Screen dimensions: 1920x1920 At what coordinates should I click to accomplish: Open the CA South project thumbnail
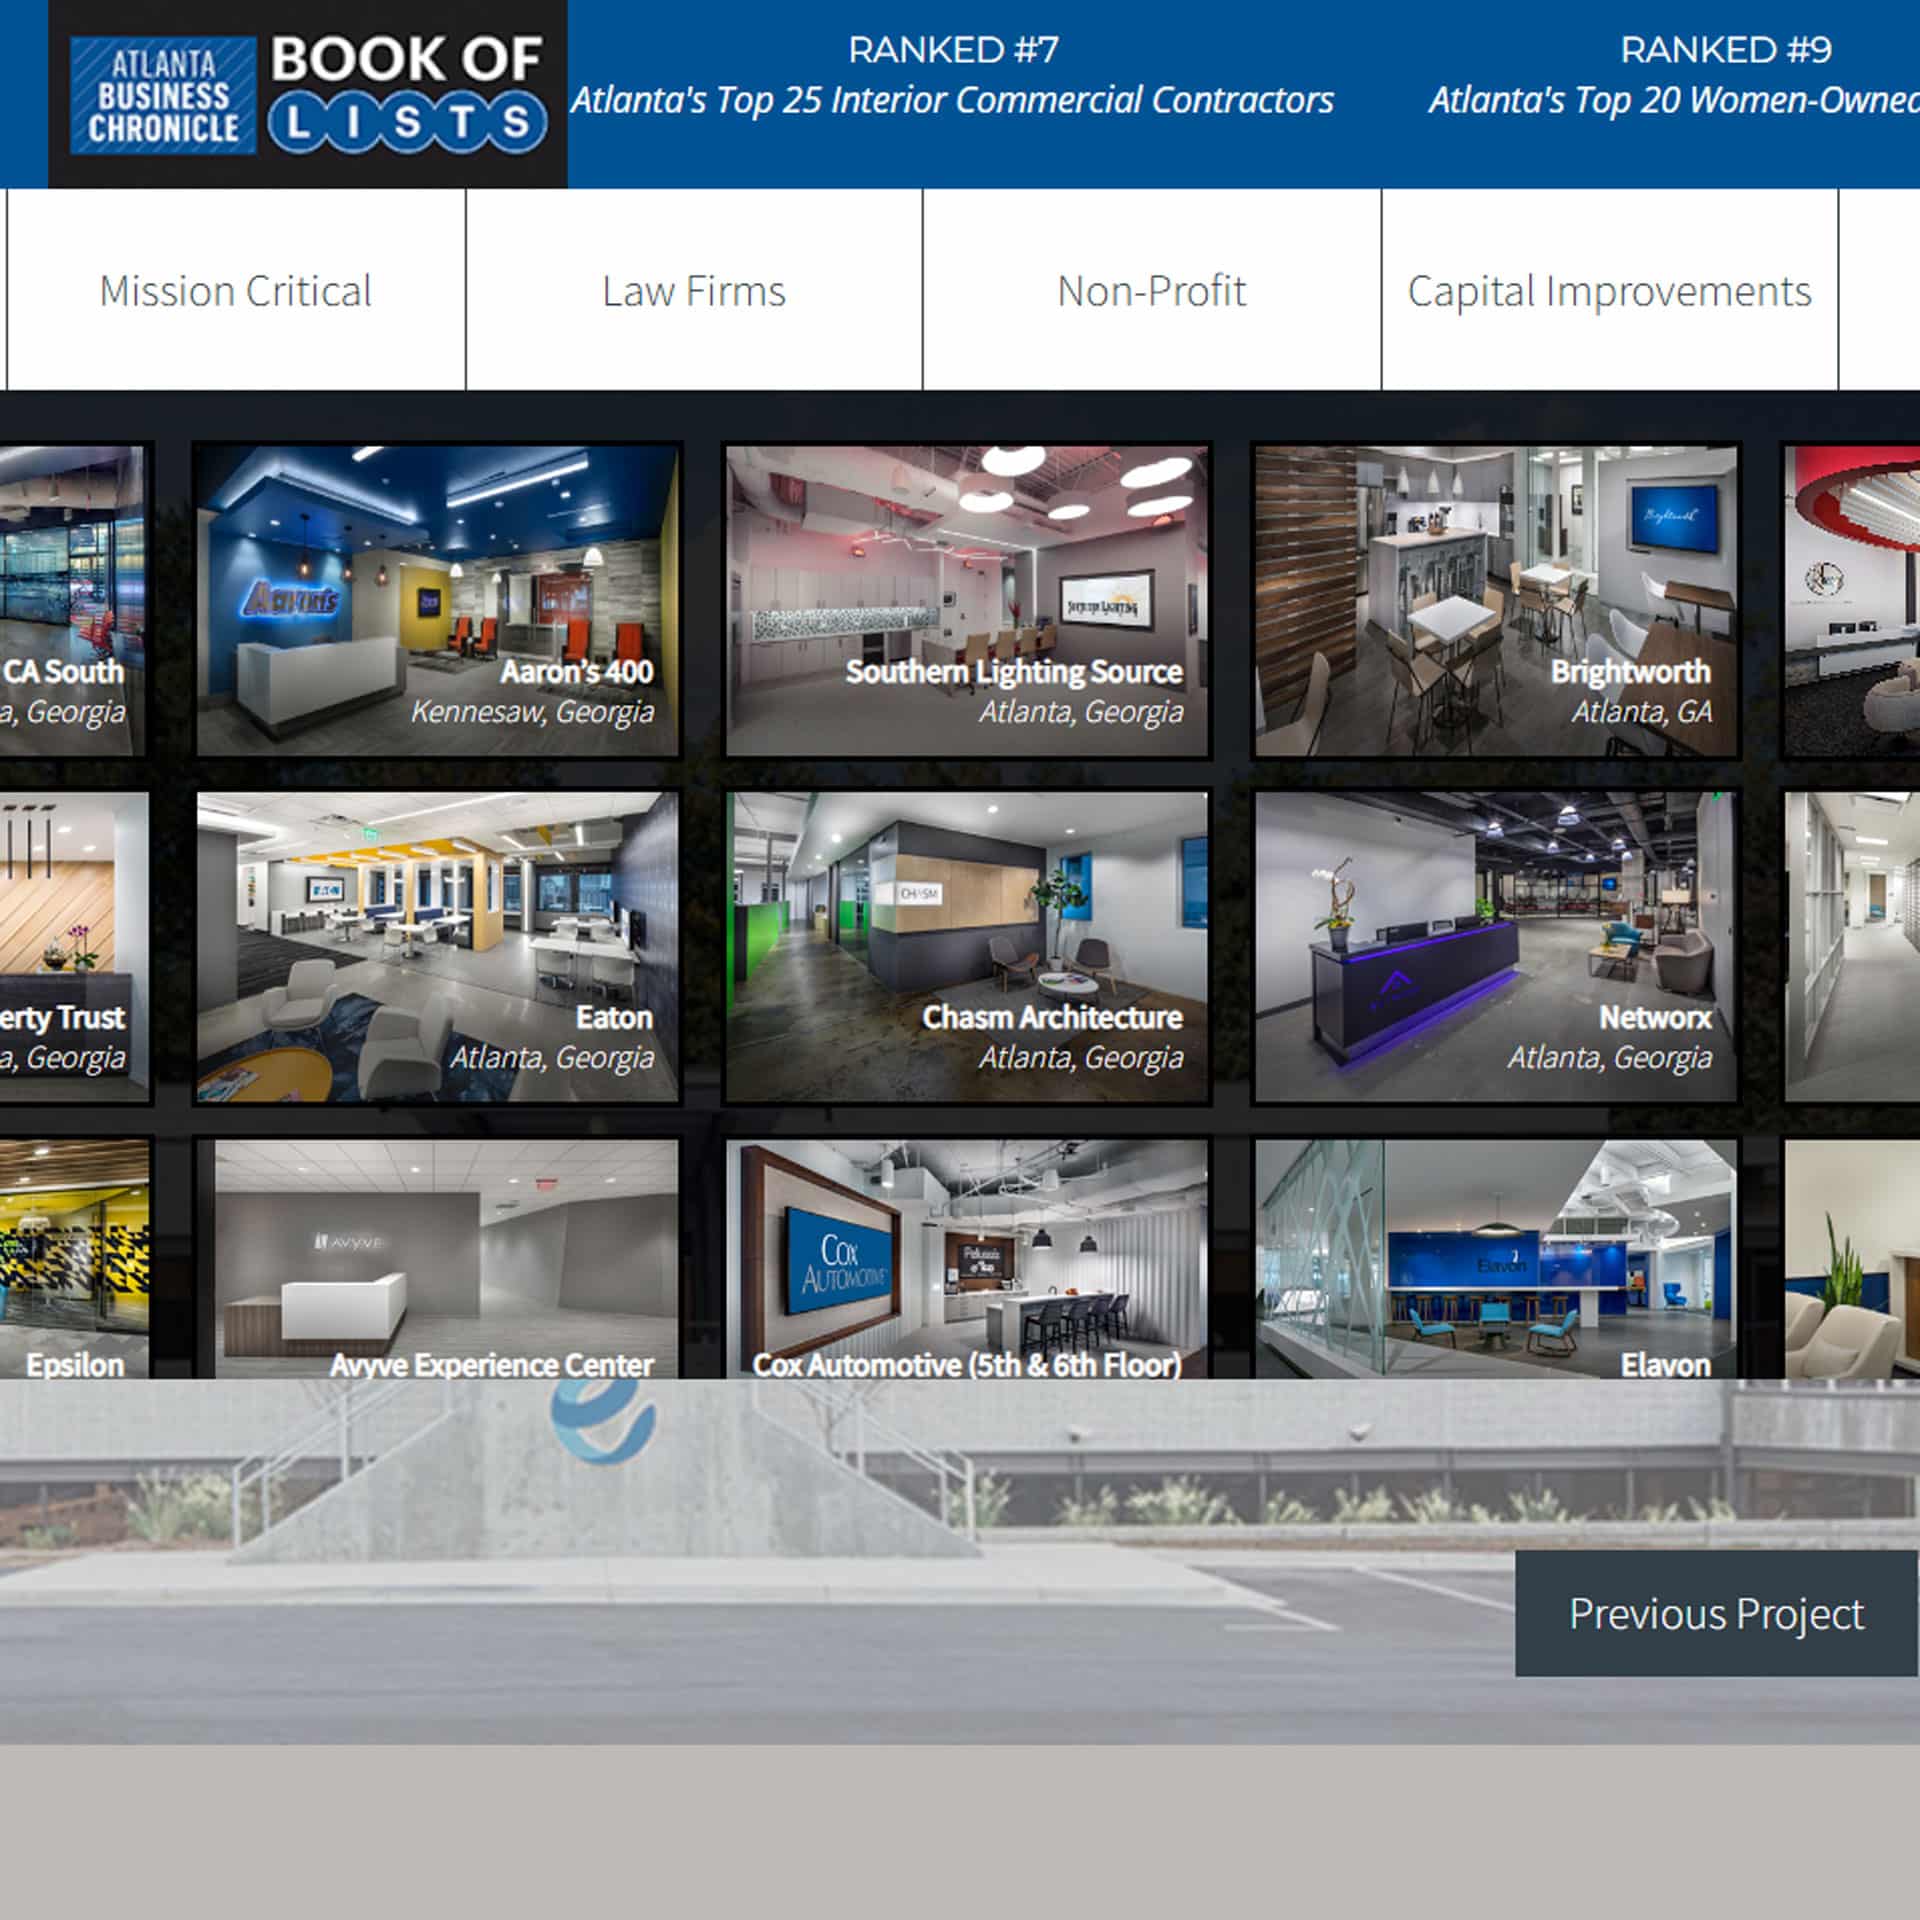pyautogui.click(x=70, y=600)
